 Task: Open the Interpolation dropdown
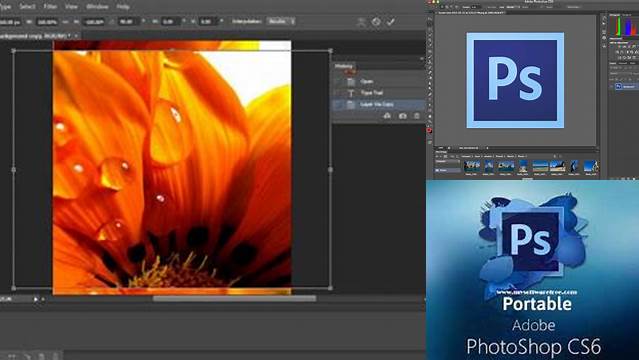tap(281, 21)
